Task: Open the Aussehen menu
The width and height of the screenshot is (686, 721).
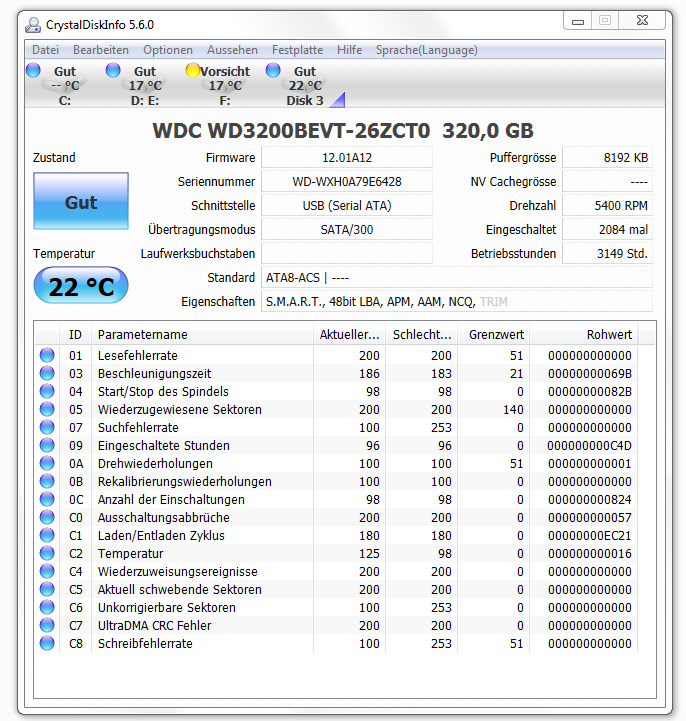Action: coord(232,50)
